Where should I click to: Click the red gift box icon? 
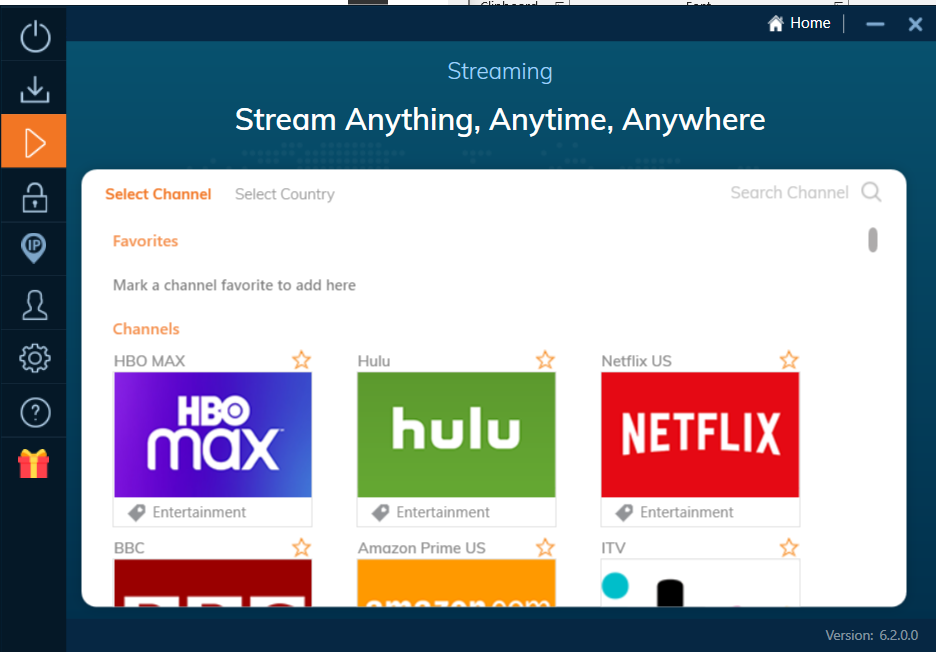(x=33, y=464)
